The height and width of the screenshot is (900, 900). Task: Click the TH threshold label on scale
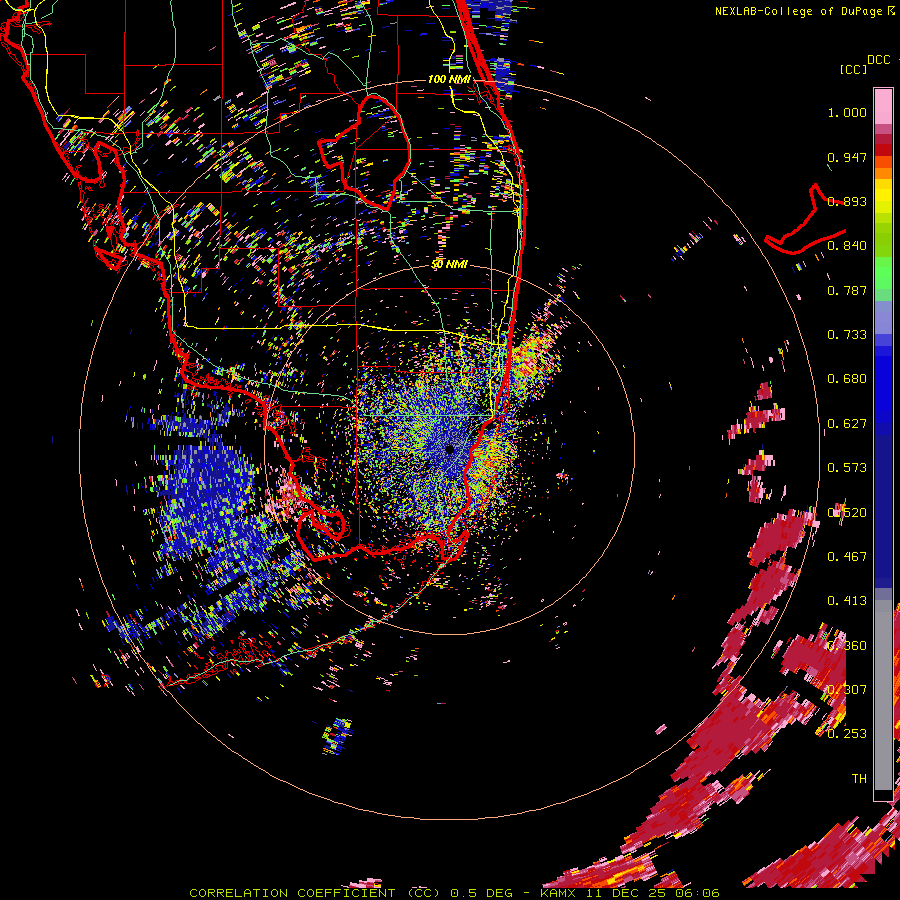pyautogui.click(x=859, y=778)
